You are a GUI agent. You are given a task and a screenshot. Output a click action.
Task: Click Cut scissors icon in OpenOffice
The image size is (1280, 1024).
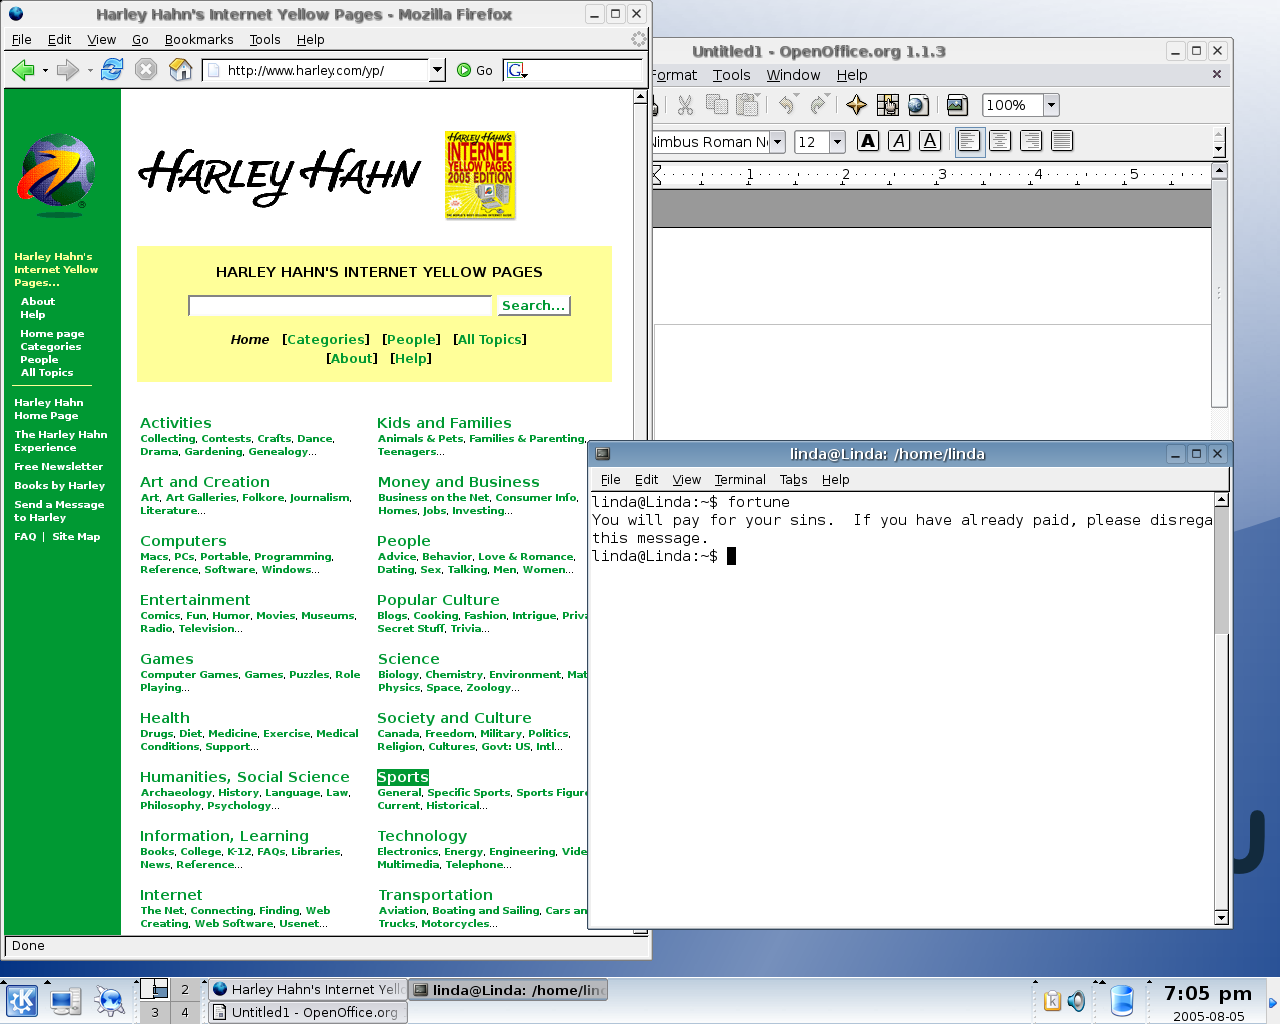point(685,105)
